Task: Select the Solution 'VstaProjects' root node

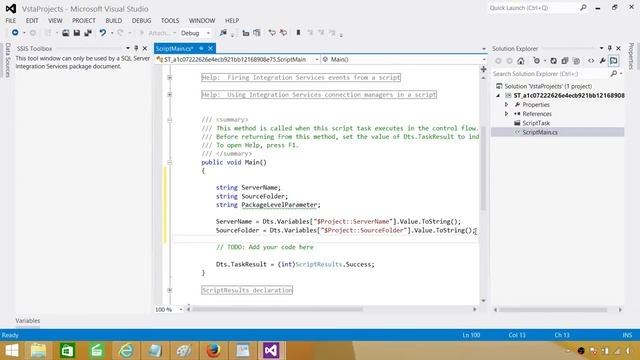Action: [x=548, y=86]
